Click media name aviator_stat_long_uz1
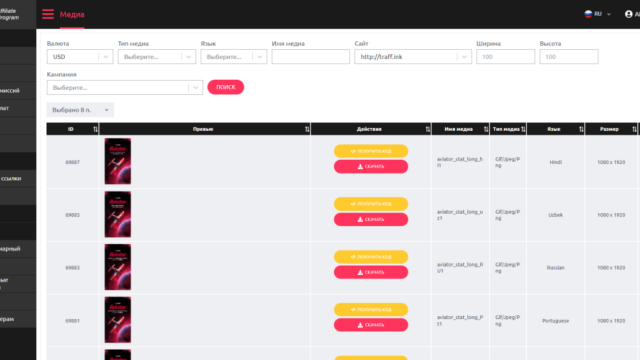The width and height of the screenshot is (640, 360). 460,215
